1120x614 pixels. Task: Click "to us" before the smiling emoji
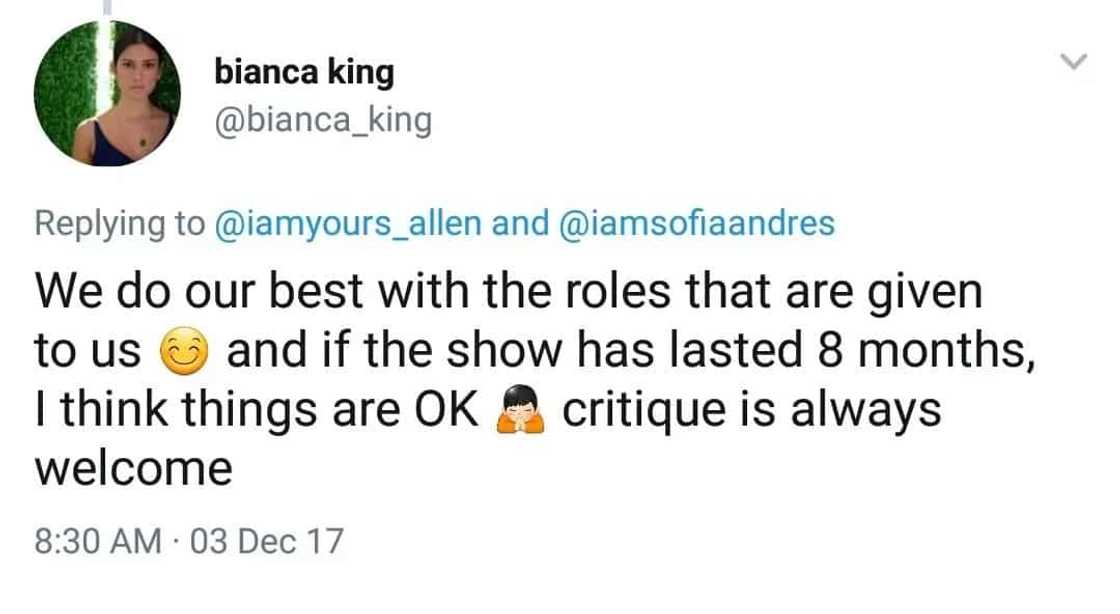(88, 352)
